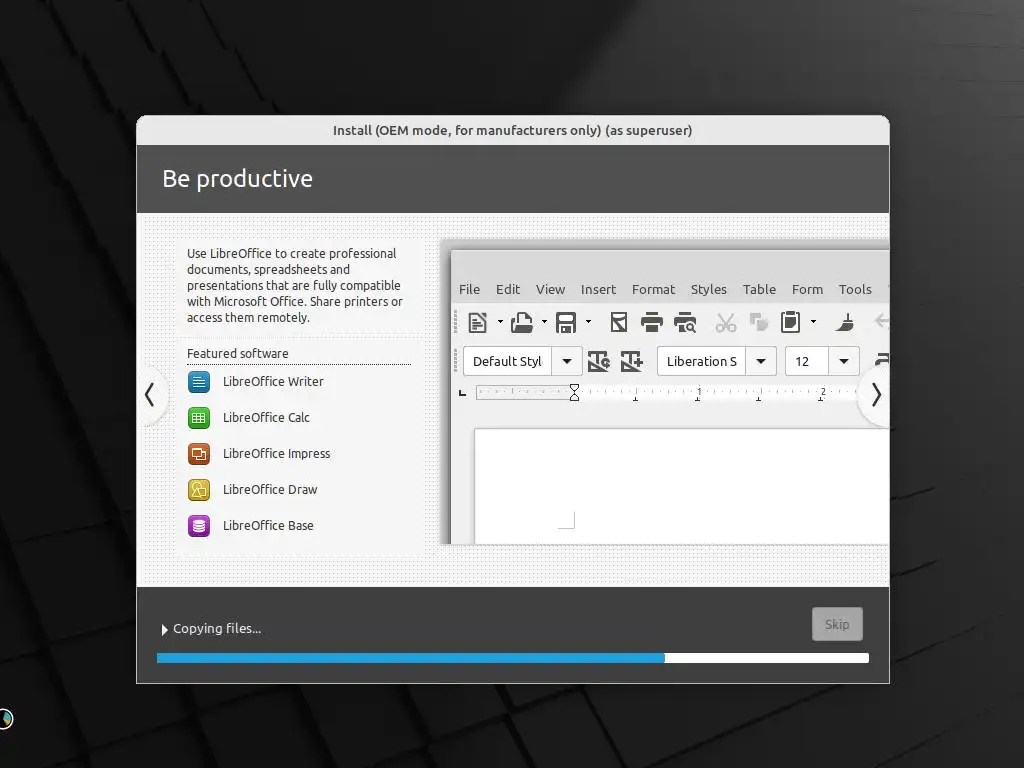Open the font name dropdown arrow
Image resolution: width=1024 pixels, height=768 pixels.
tap(761, 361)
